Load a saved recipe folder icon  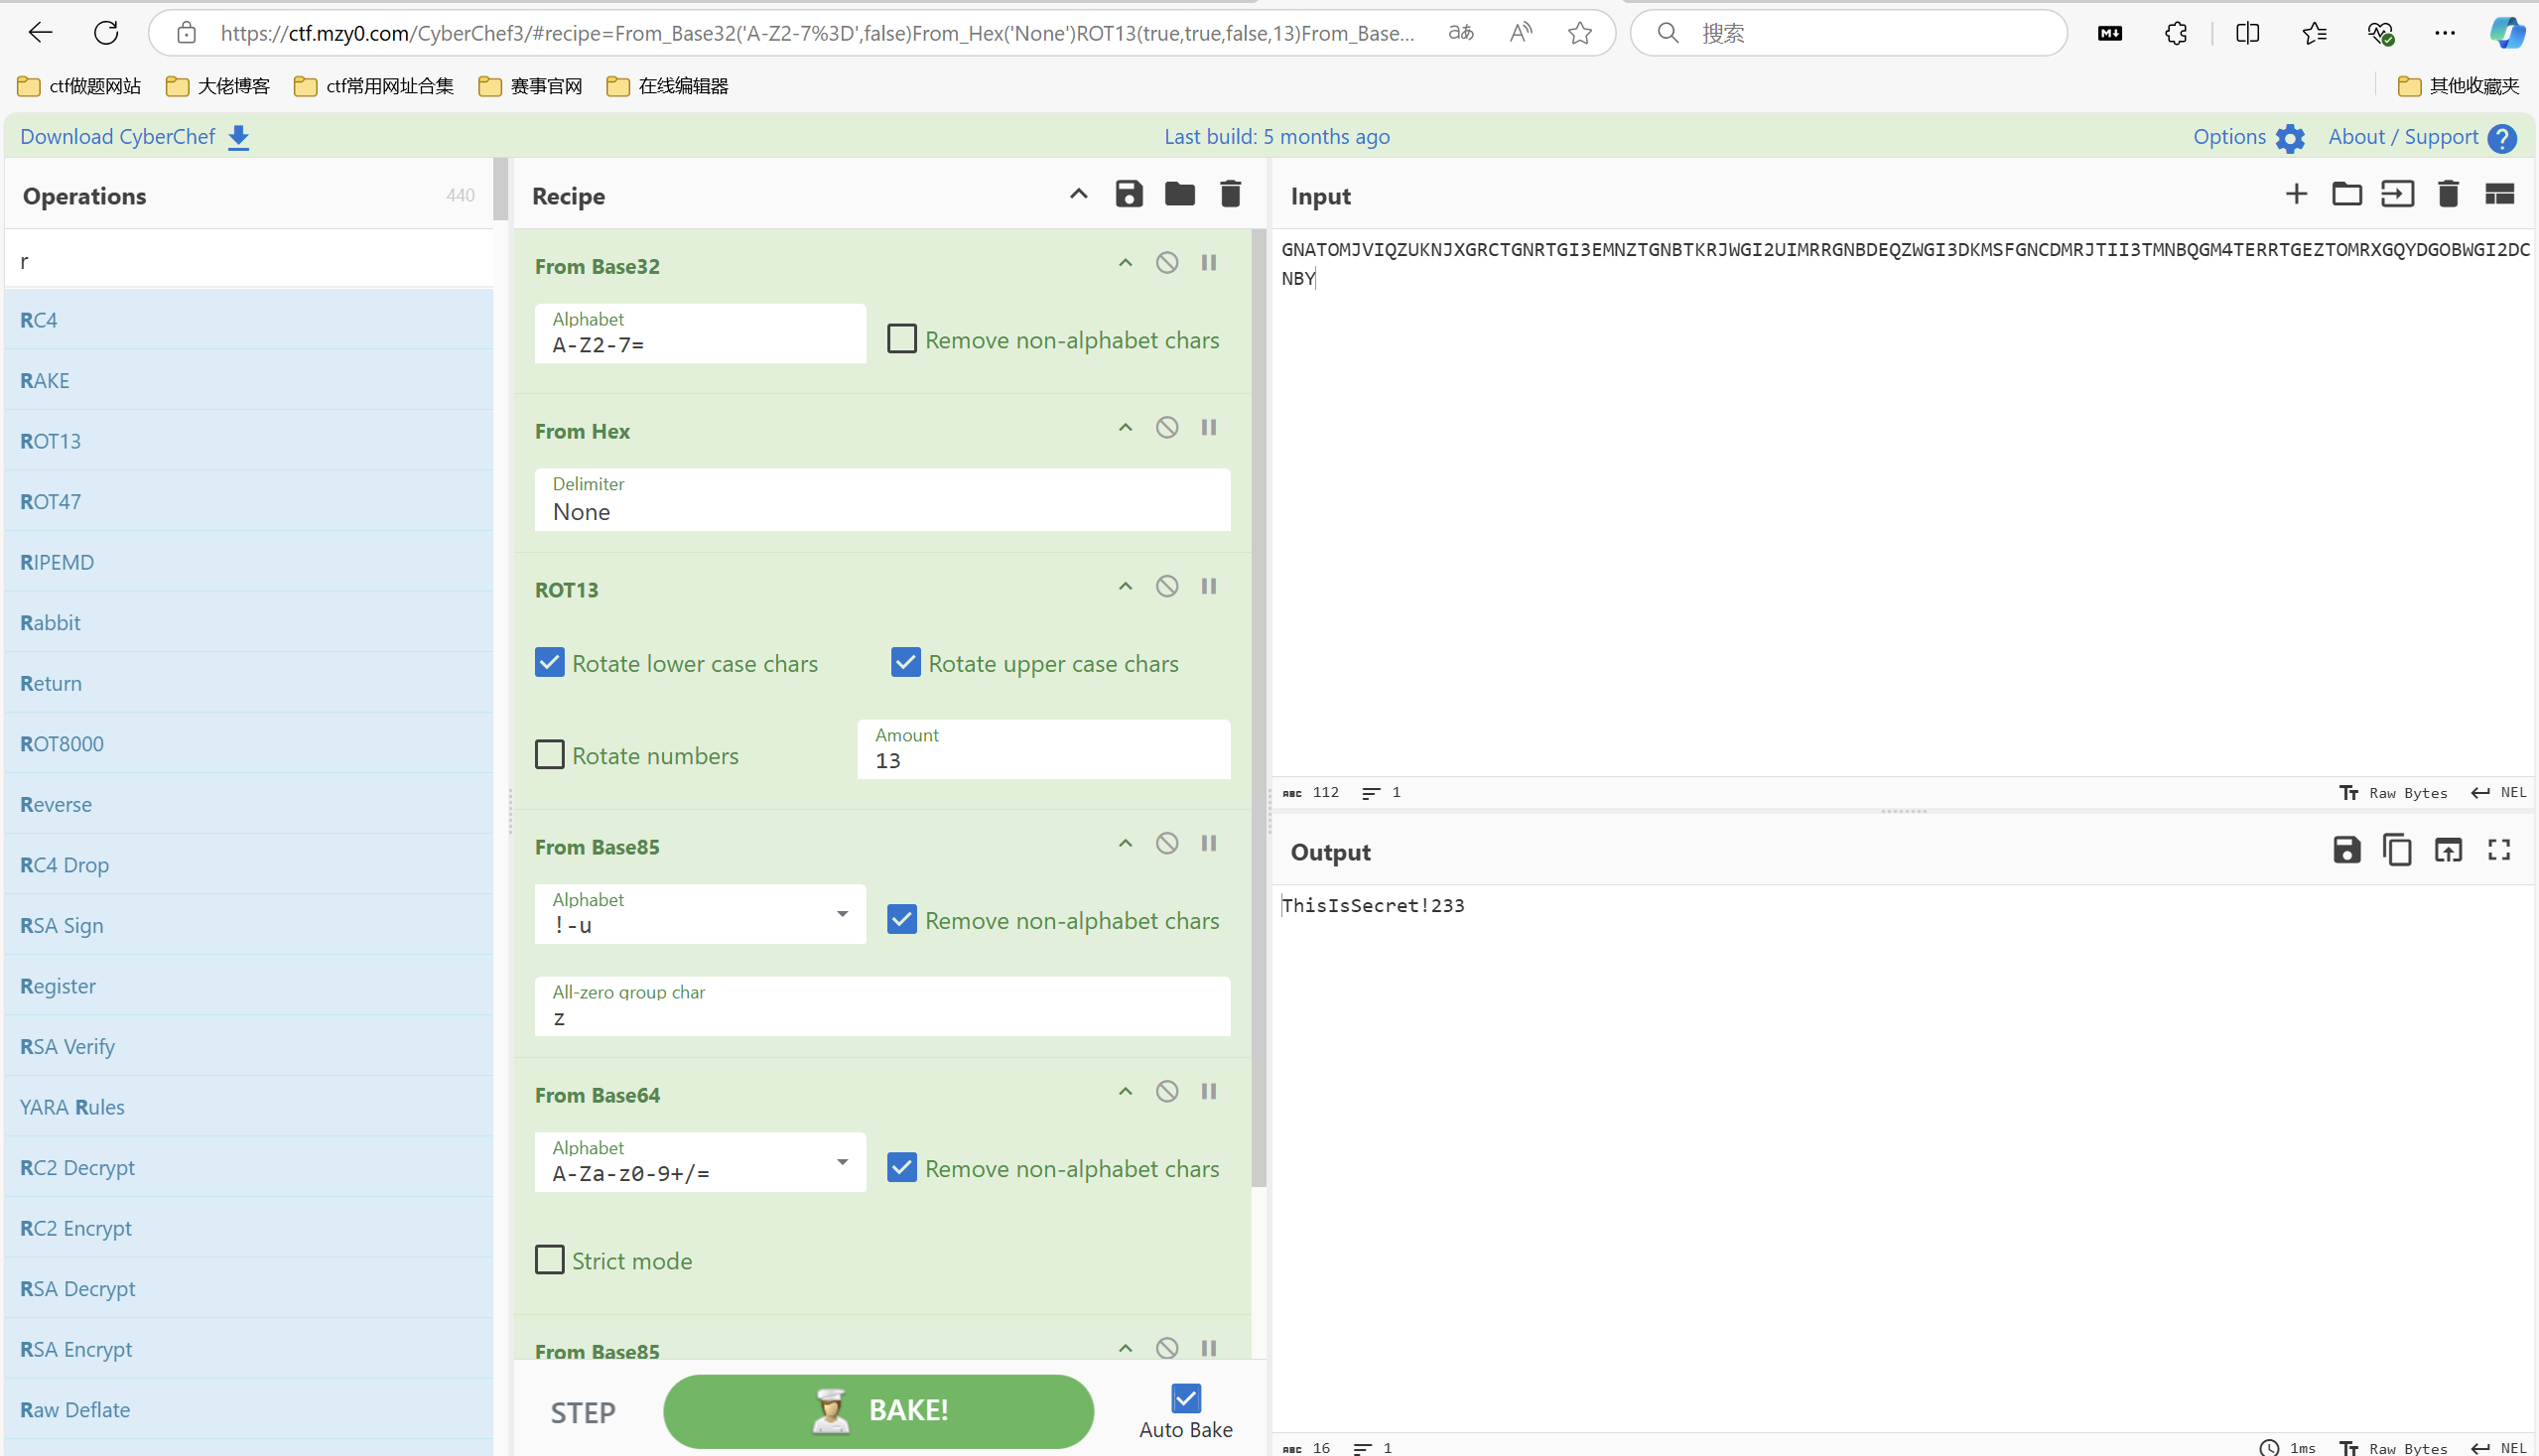(x=1180, y=194)
